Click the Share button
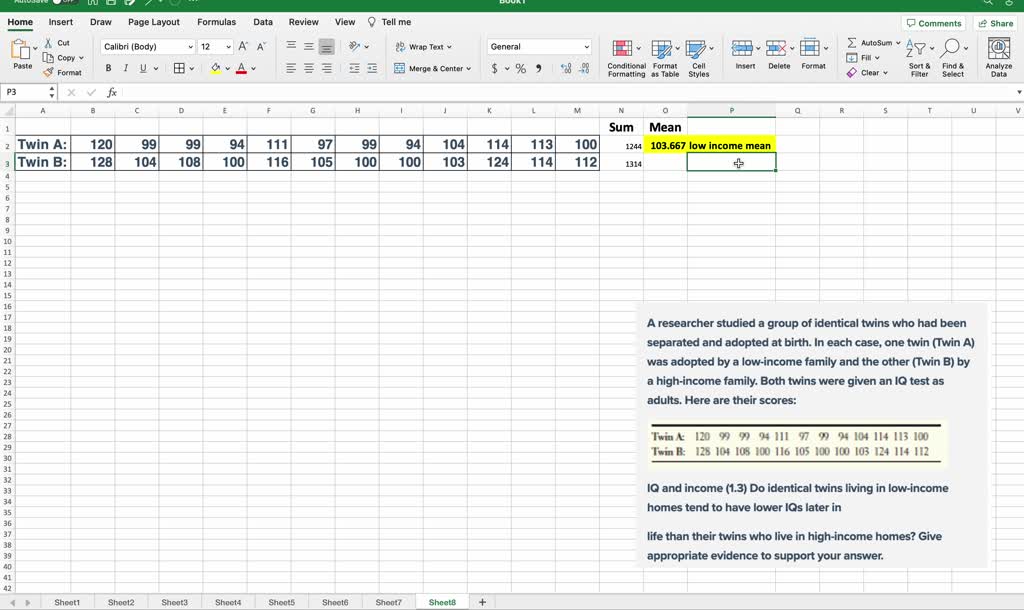 coord(996,23)
